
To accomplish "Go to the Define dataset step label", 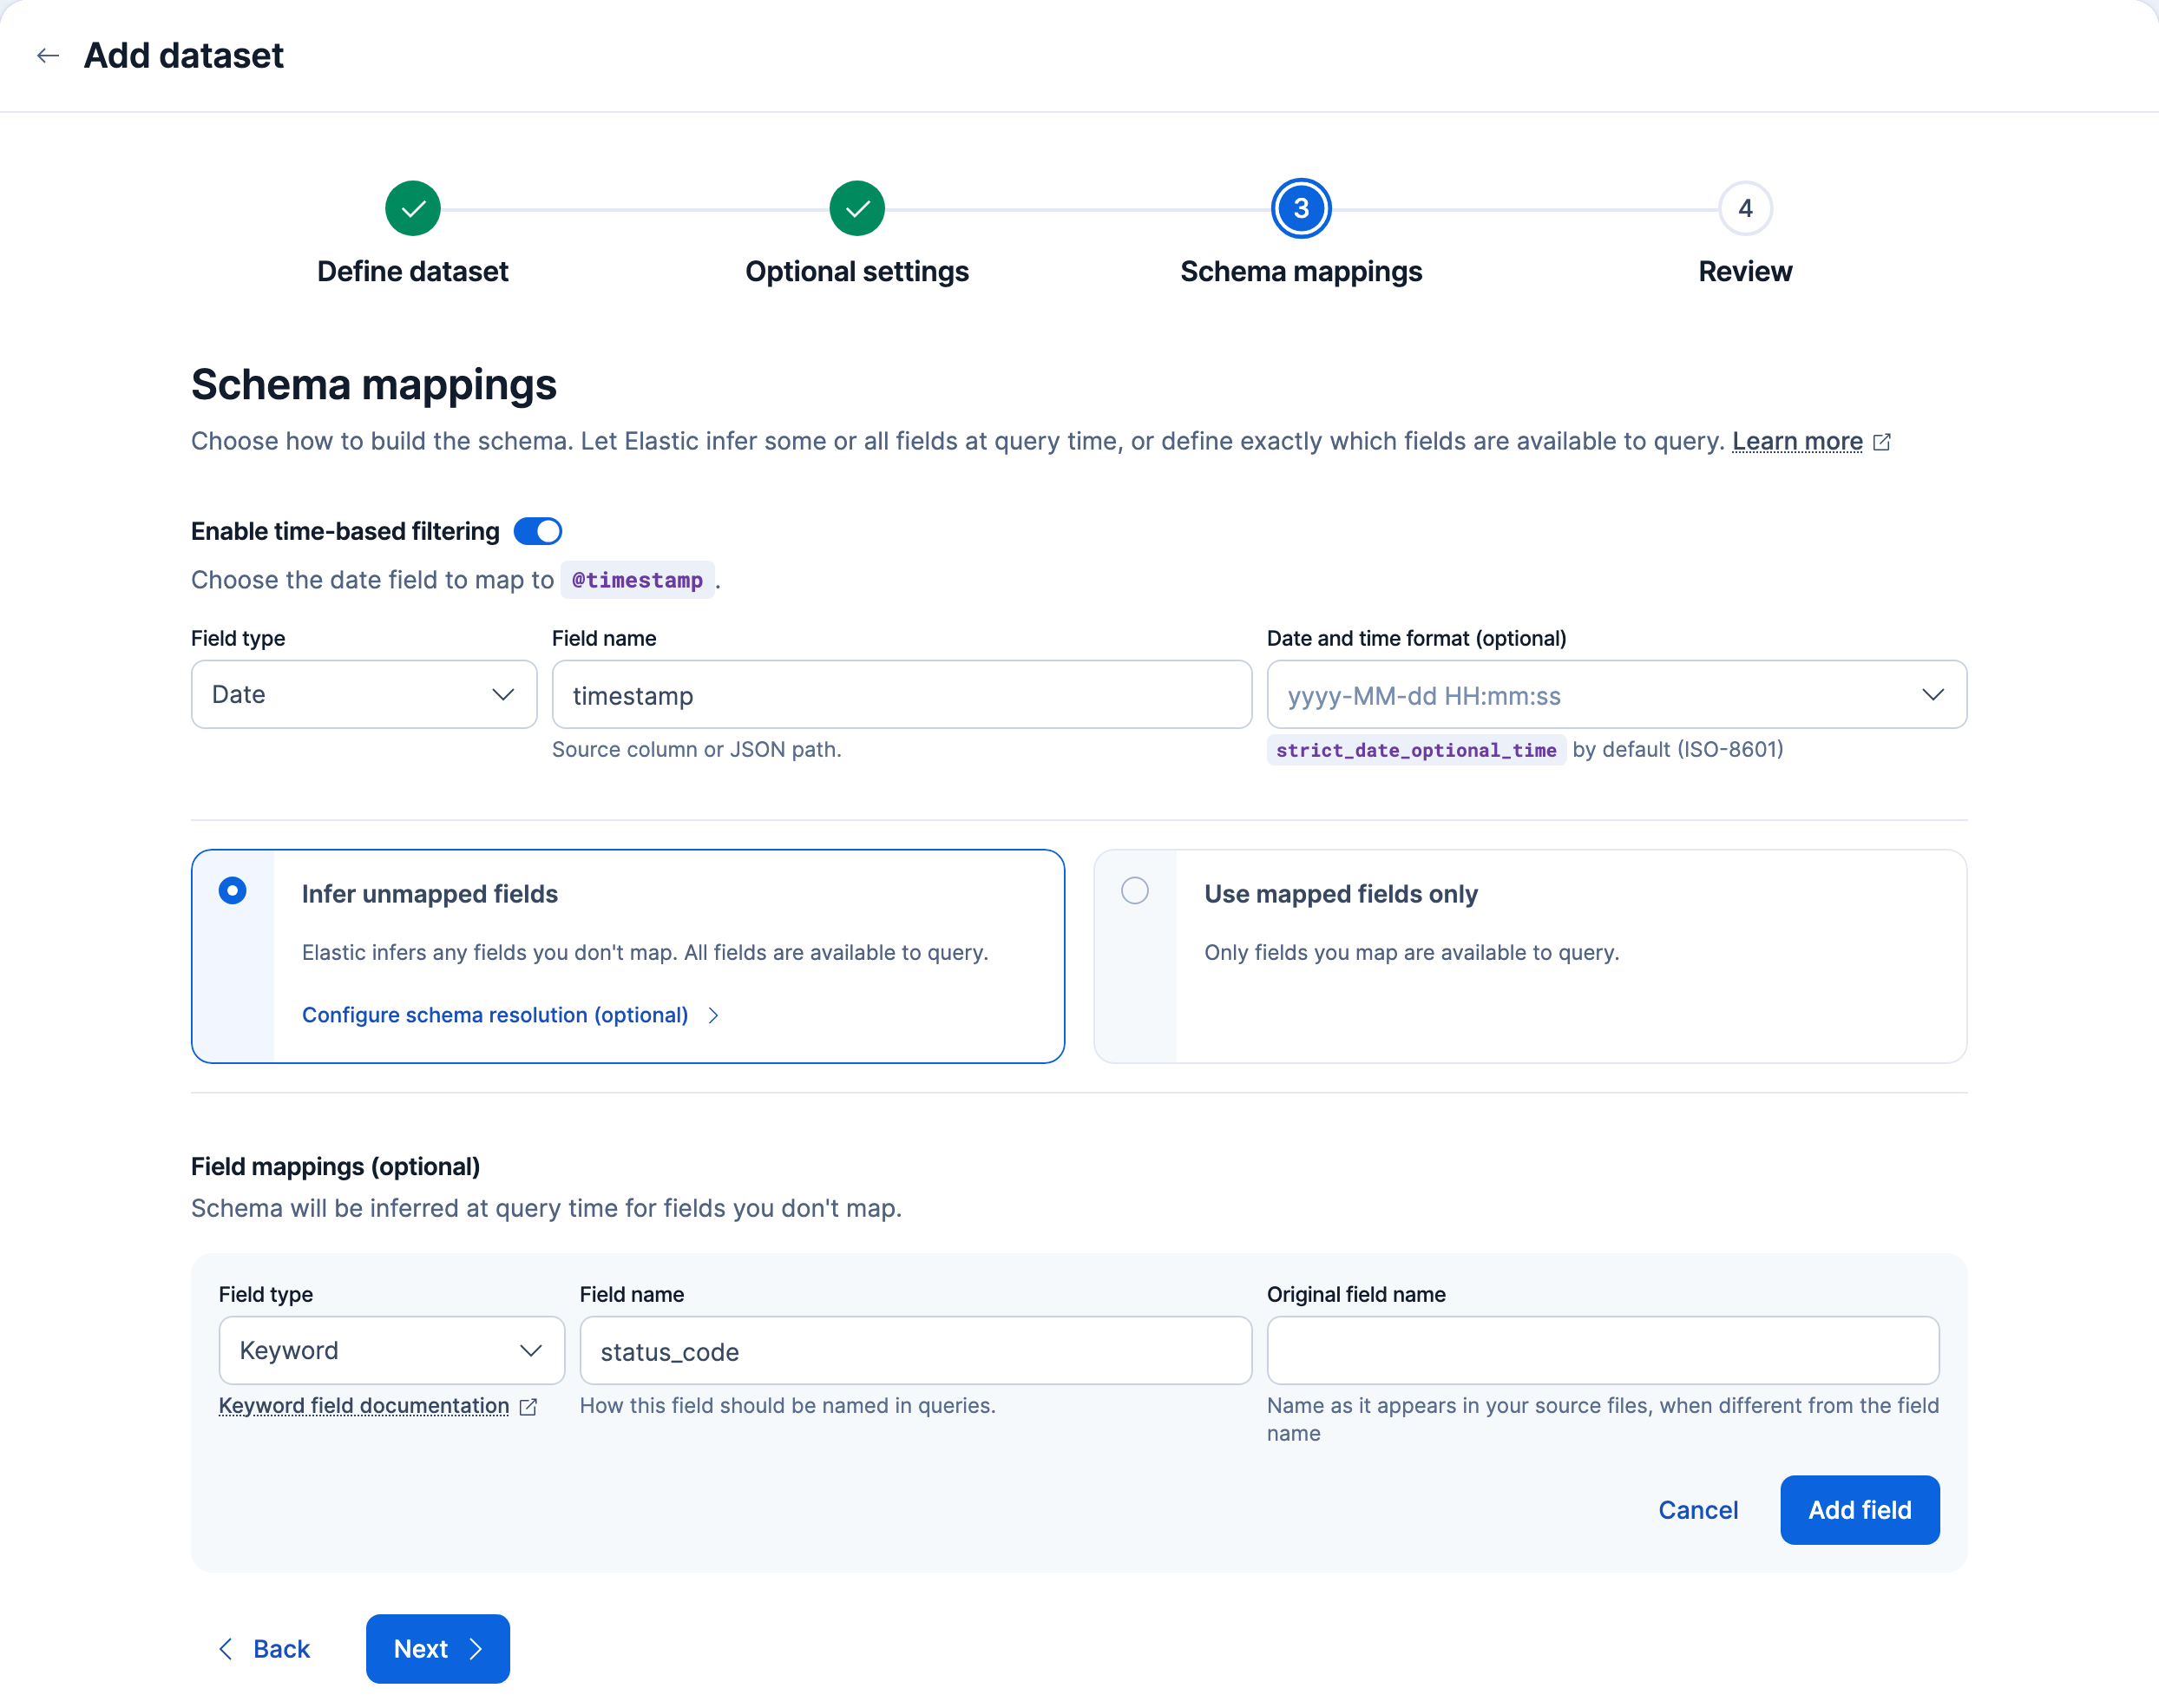I will tap(413, 271).
